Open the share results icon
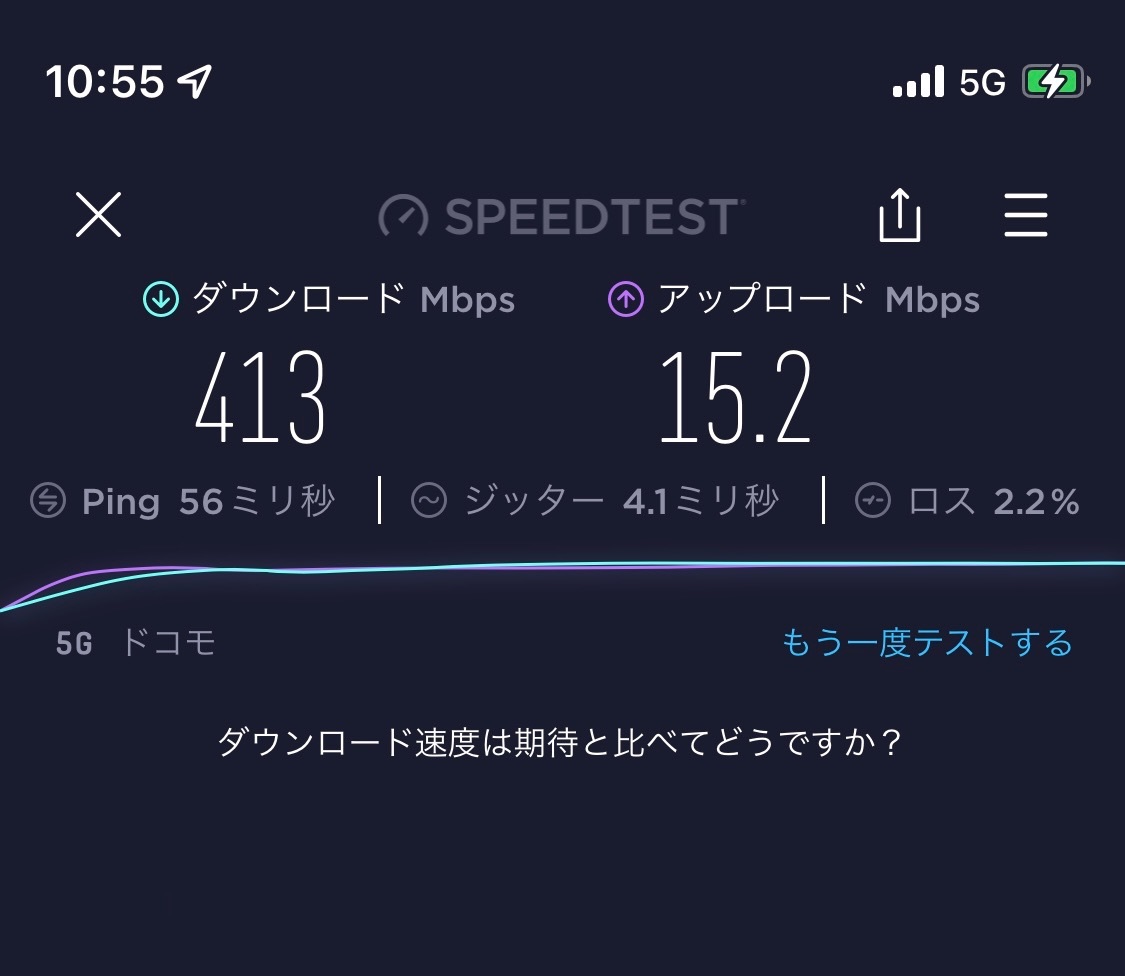 pyautogui.click(x=899, y=216)
